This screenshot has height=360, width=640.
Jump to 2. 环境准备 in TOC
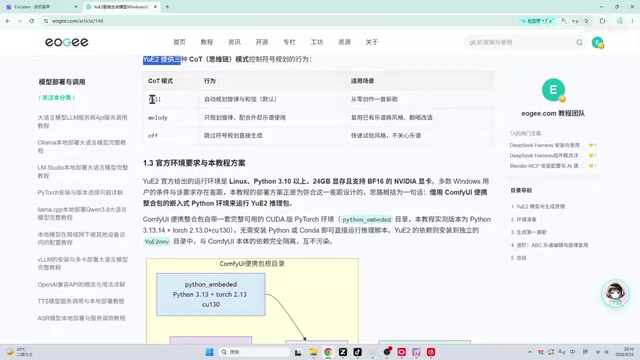tap(524, 220)
